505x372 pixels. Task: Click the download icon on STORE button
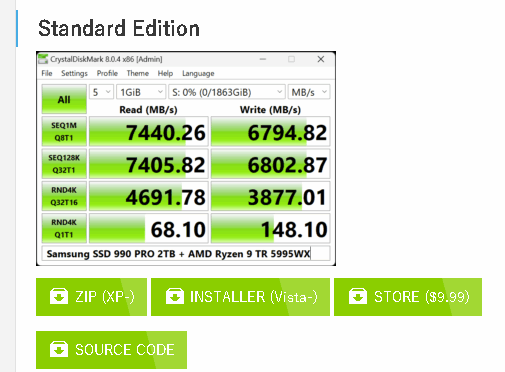[x=358, y=296]
